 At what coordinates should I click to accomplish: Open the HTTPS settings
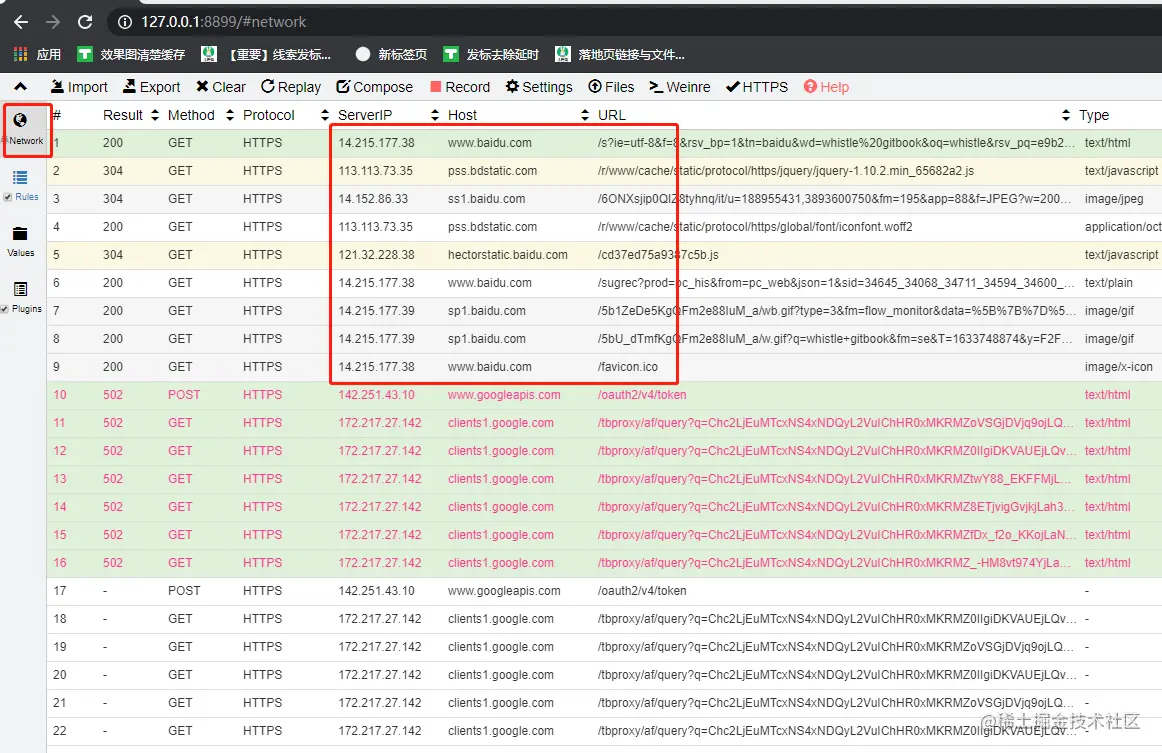[757, 87]
